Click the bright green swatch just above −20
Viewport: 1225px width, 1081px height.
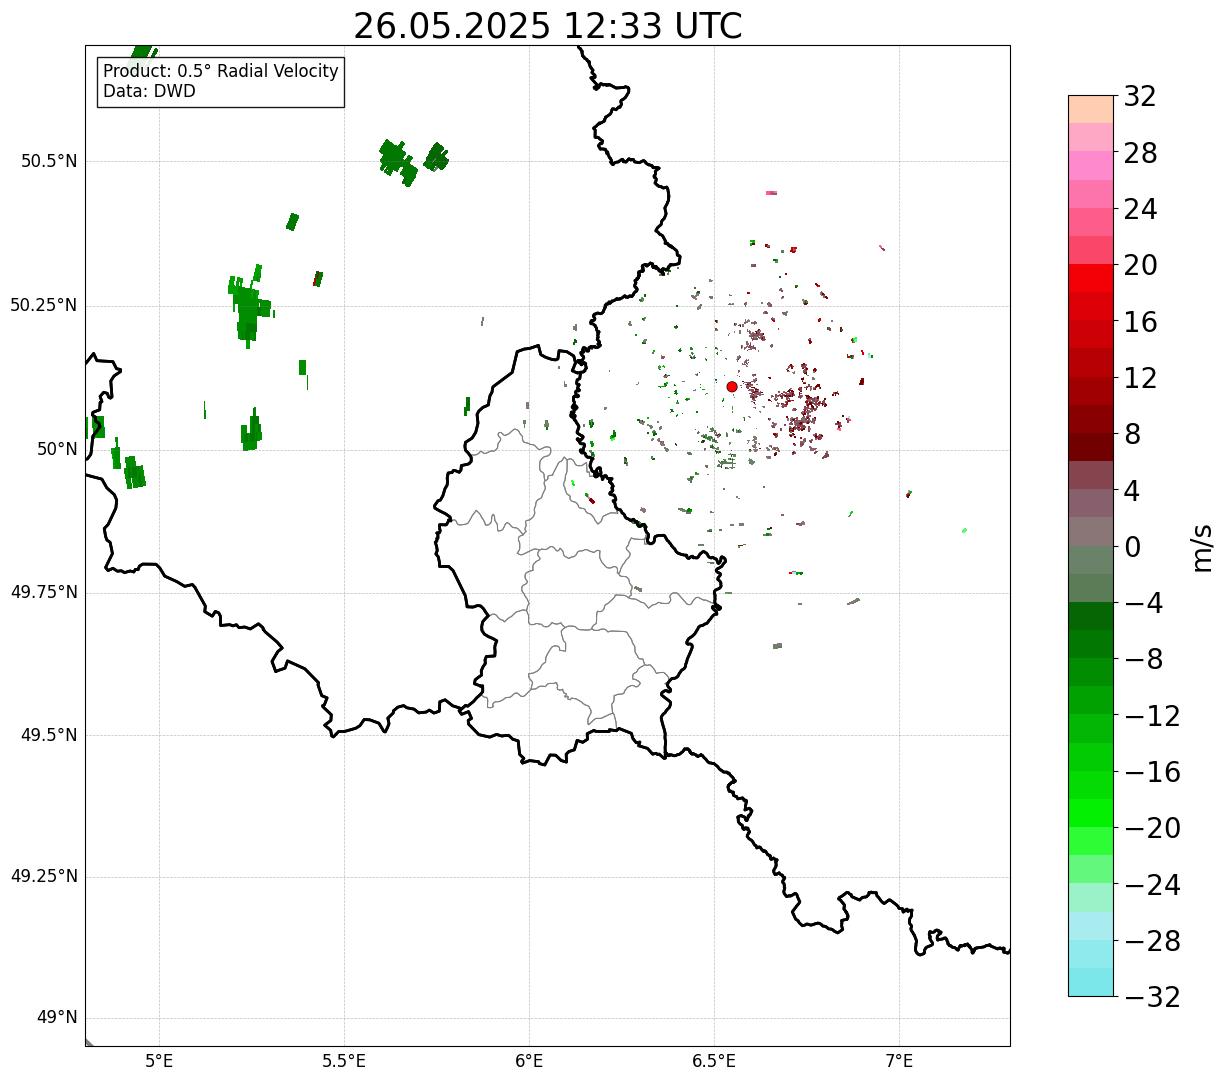click(1091, 813)
